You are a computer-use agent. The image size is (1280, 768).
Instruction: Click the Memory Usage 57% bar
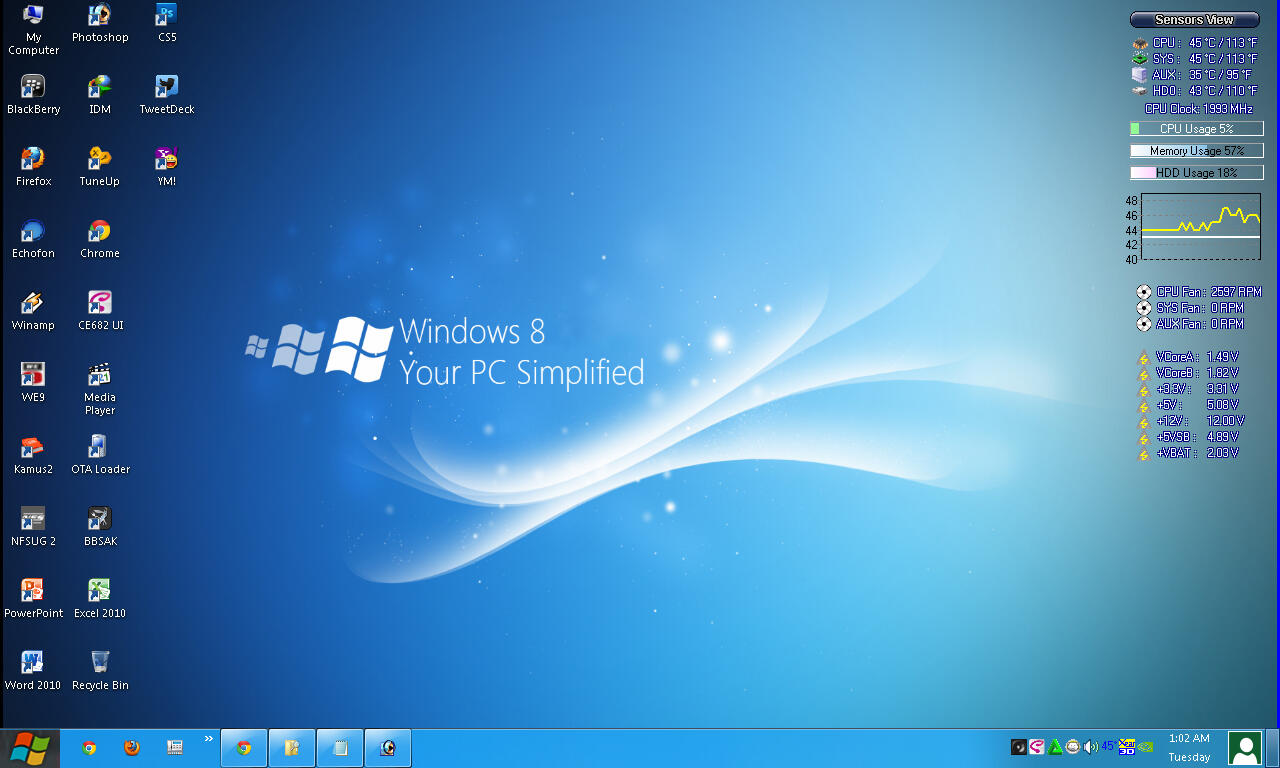(1197, 151)
